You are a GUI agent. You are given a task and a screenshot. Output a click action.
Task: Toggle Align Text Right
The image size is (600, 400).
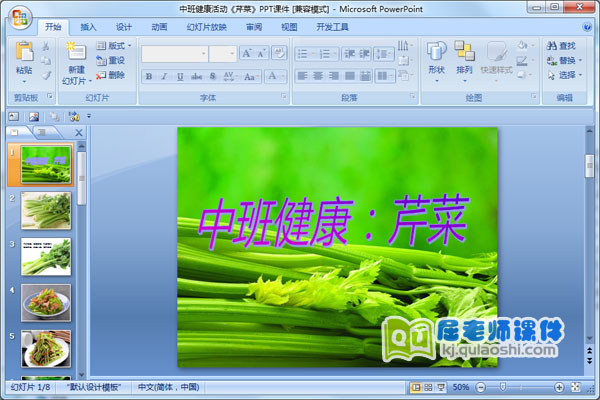334,76
